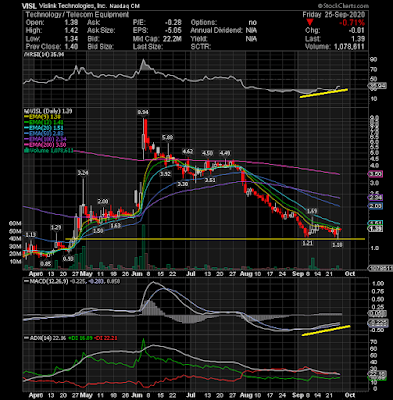Image resolution: width=393 pixels, height=400 pixels.
Task: Click the -0.71% percent change value
Action: coord(352,23)
